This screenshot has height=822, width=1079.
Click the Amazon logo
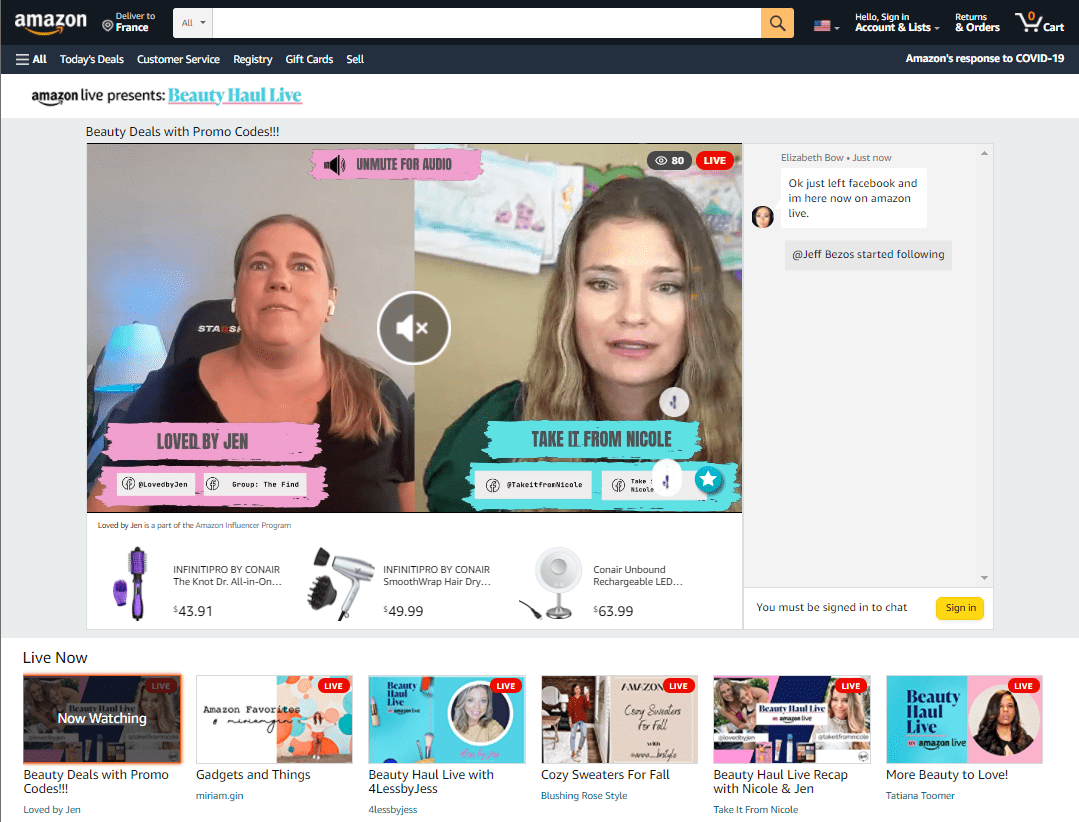coord(50,23)
